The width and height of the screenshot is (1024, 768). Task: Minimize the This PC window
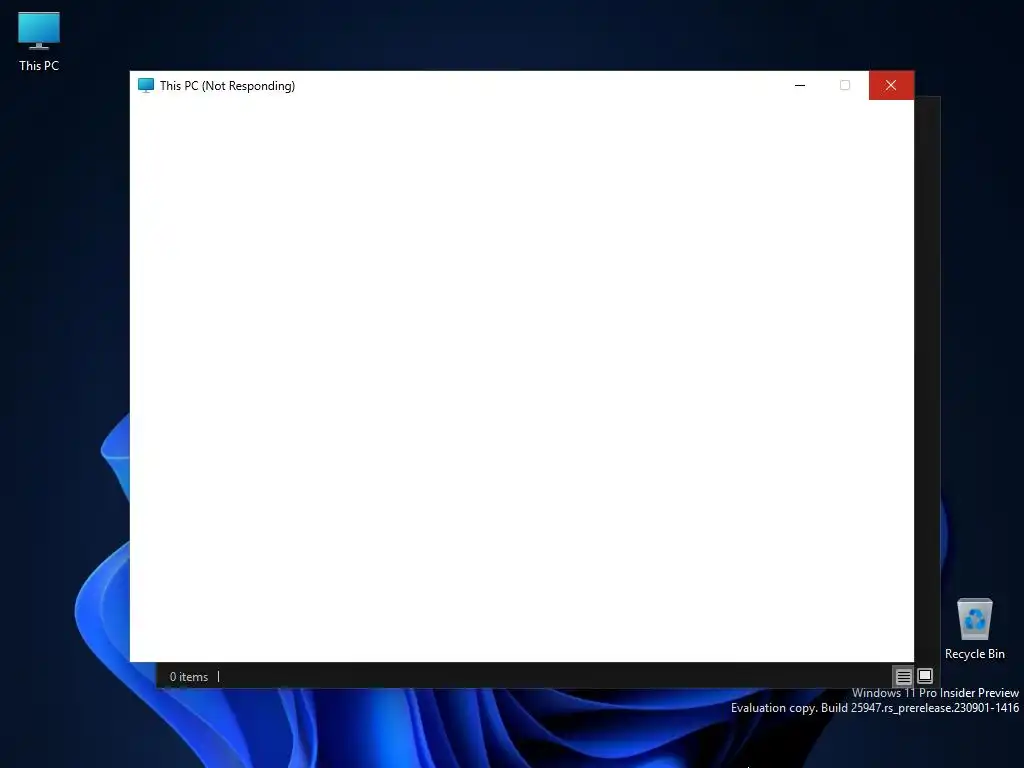click(799, 86)
